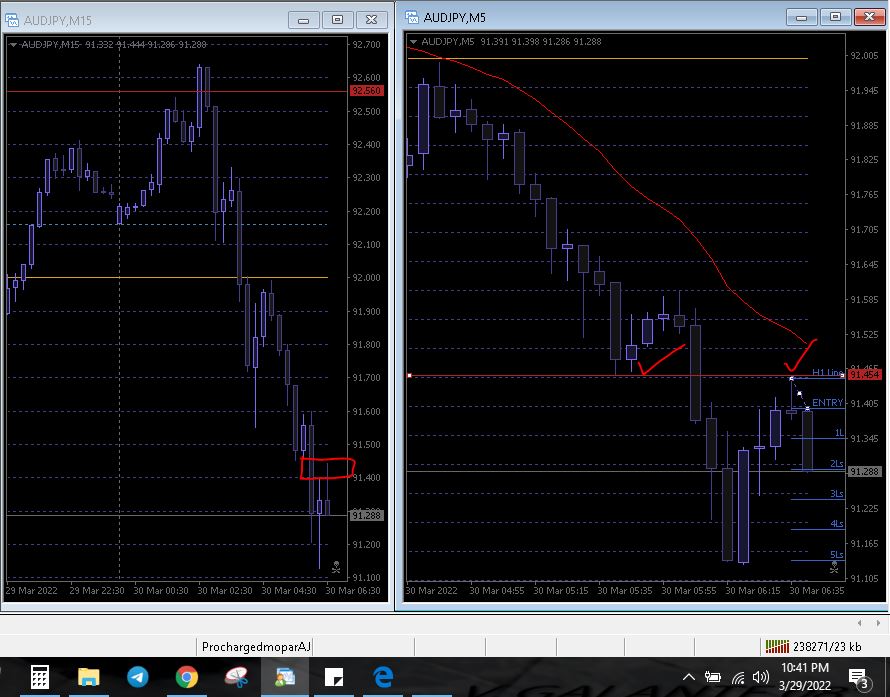Click the volume speaker tray icon
The width and height of the screenshot is (890, 697).
[x=761, y=677]
